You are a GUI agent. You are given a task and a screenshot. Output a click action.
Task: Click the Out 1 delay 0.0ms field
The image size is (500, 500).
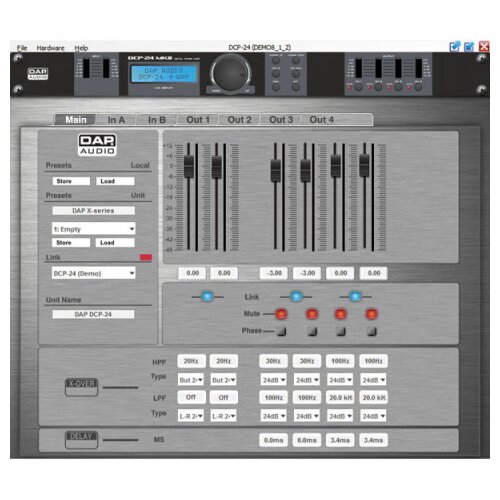[273, 440]
